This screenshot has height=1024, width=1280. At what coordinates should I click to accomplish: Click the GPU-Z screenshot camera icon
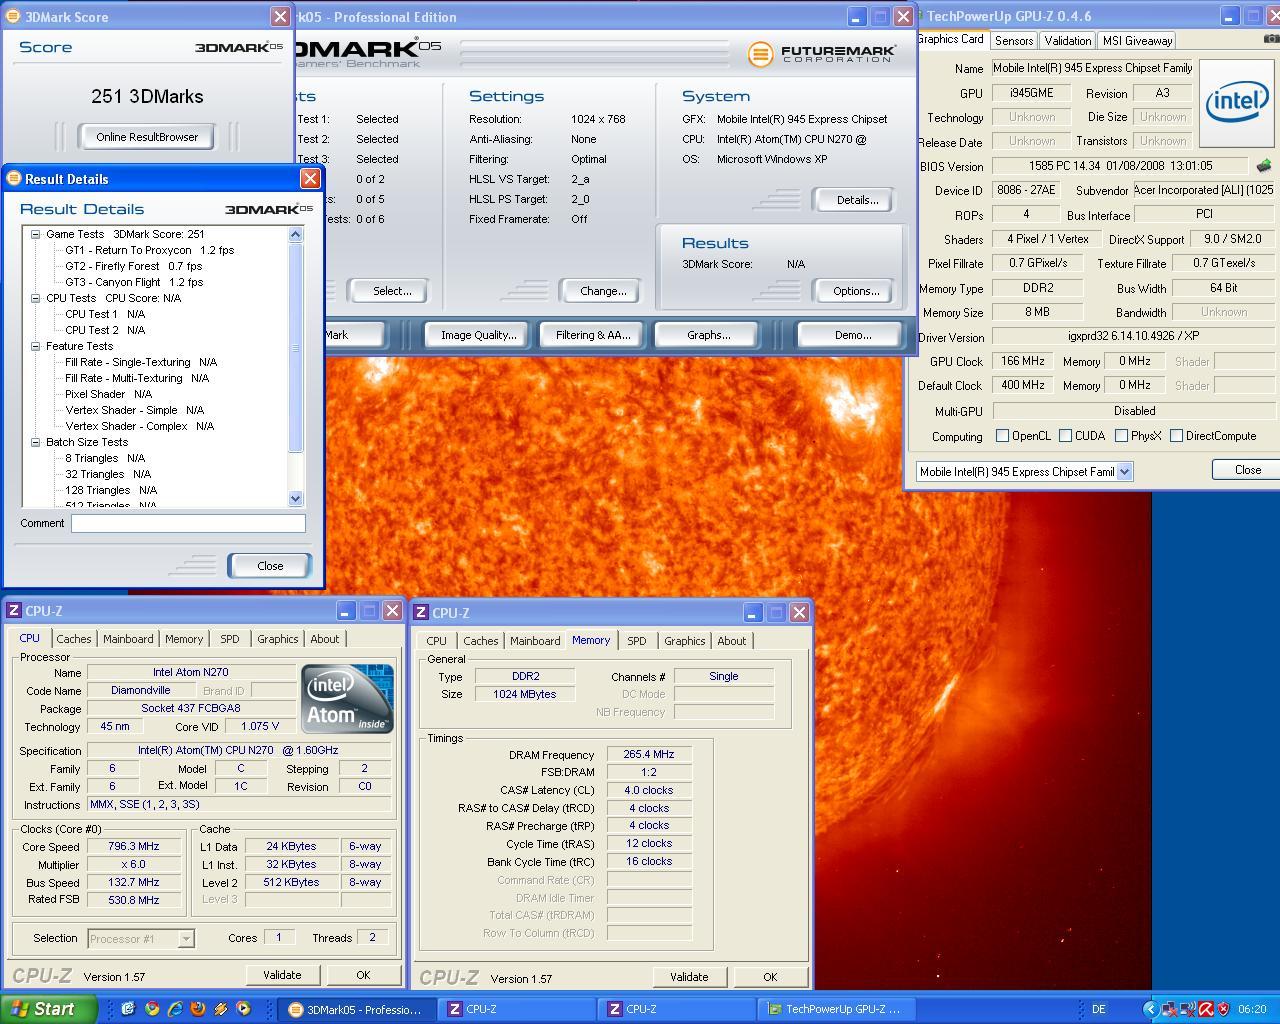coord(1271,39)
